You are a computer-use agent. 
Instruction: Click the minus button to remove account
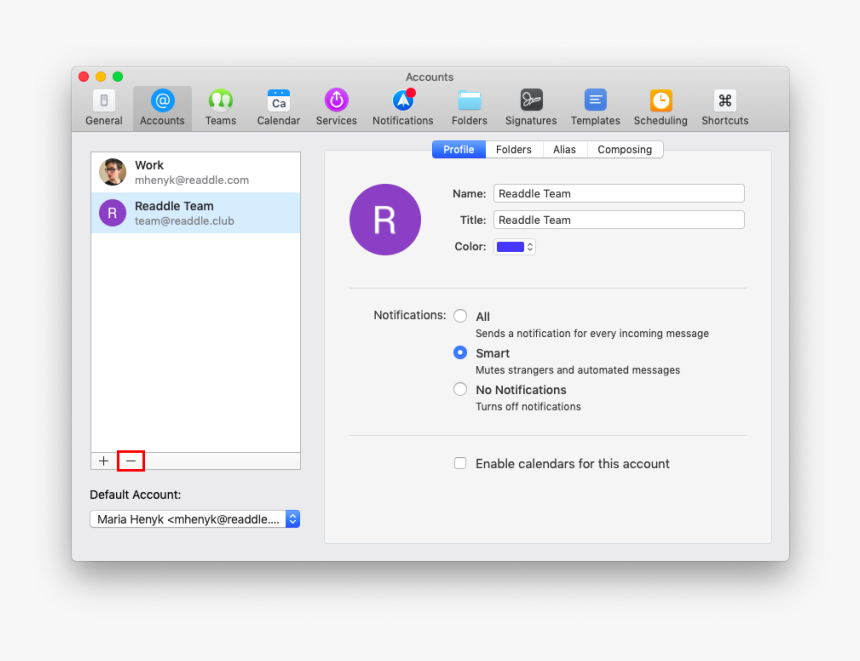pos(131,461)
